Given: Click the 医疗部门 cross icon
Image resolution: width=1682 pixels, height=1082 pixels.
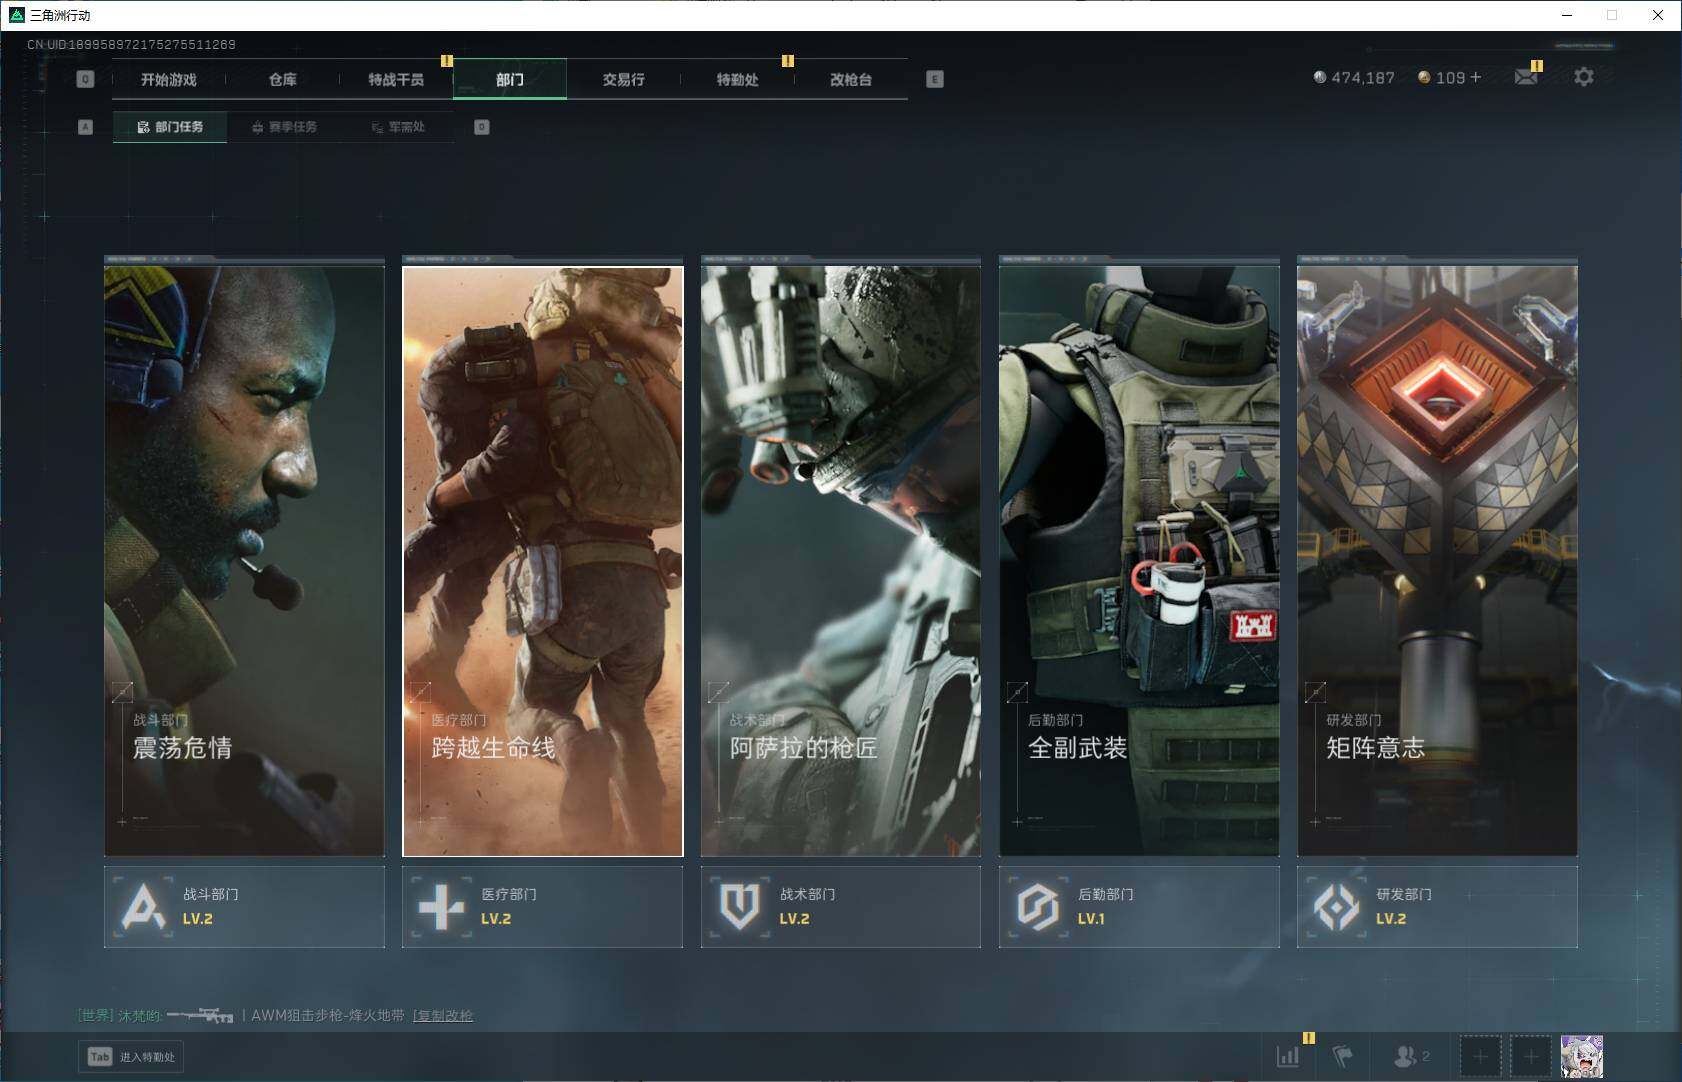Looking at the screenshot, I should pos(441,907).
